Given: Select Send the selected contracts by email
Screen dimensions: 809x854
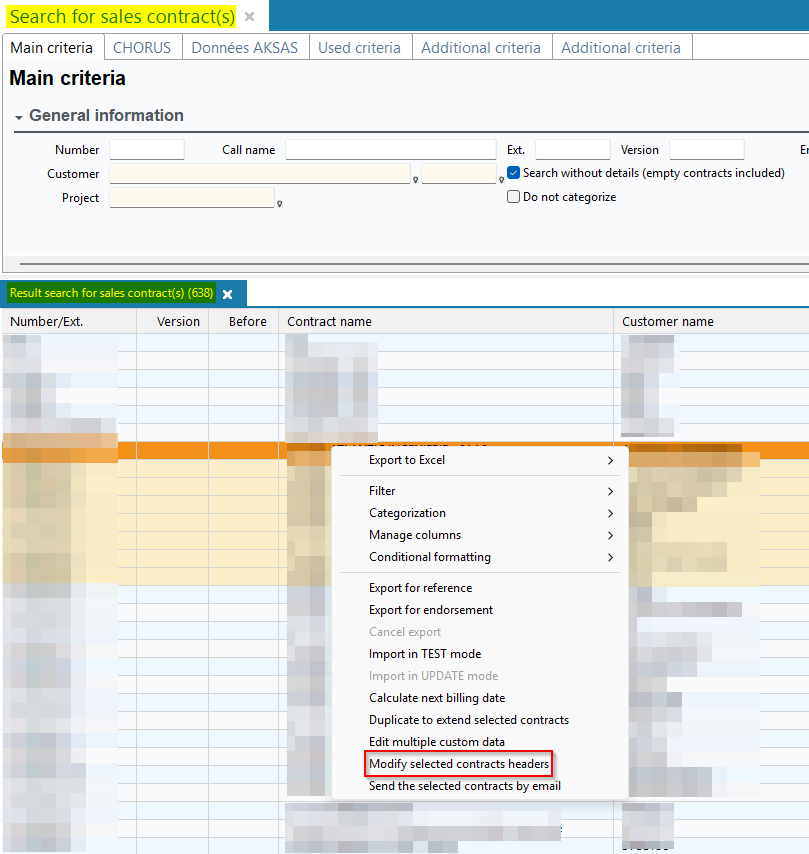Looking at the screenshot, I should [464, 786].
